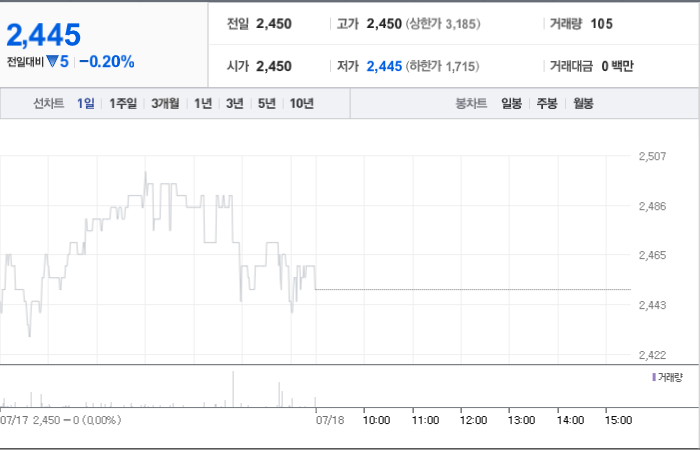Click the down-arrow change indicator 5
700x450 pixels.
[58, 62]
